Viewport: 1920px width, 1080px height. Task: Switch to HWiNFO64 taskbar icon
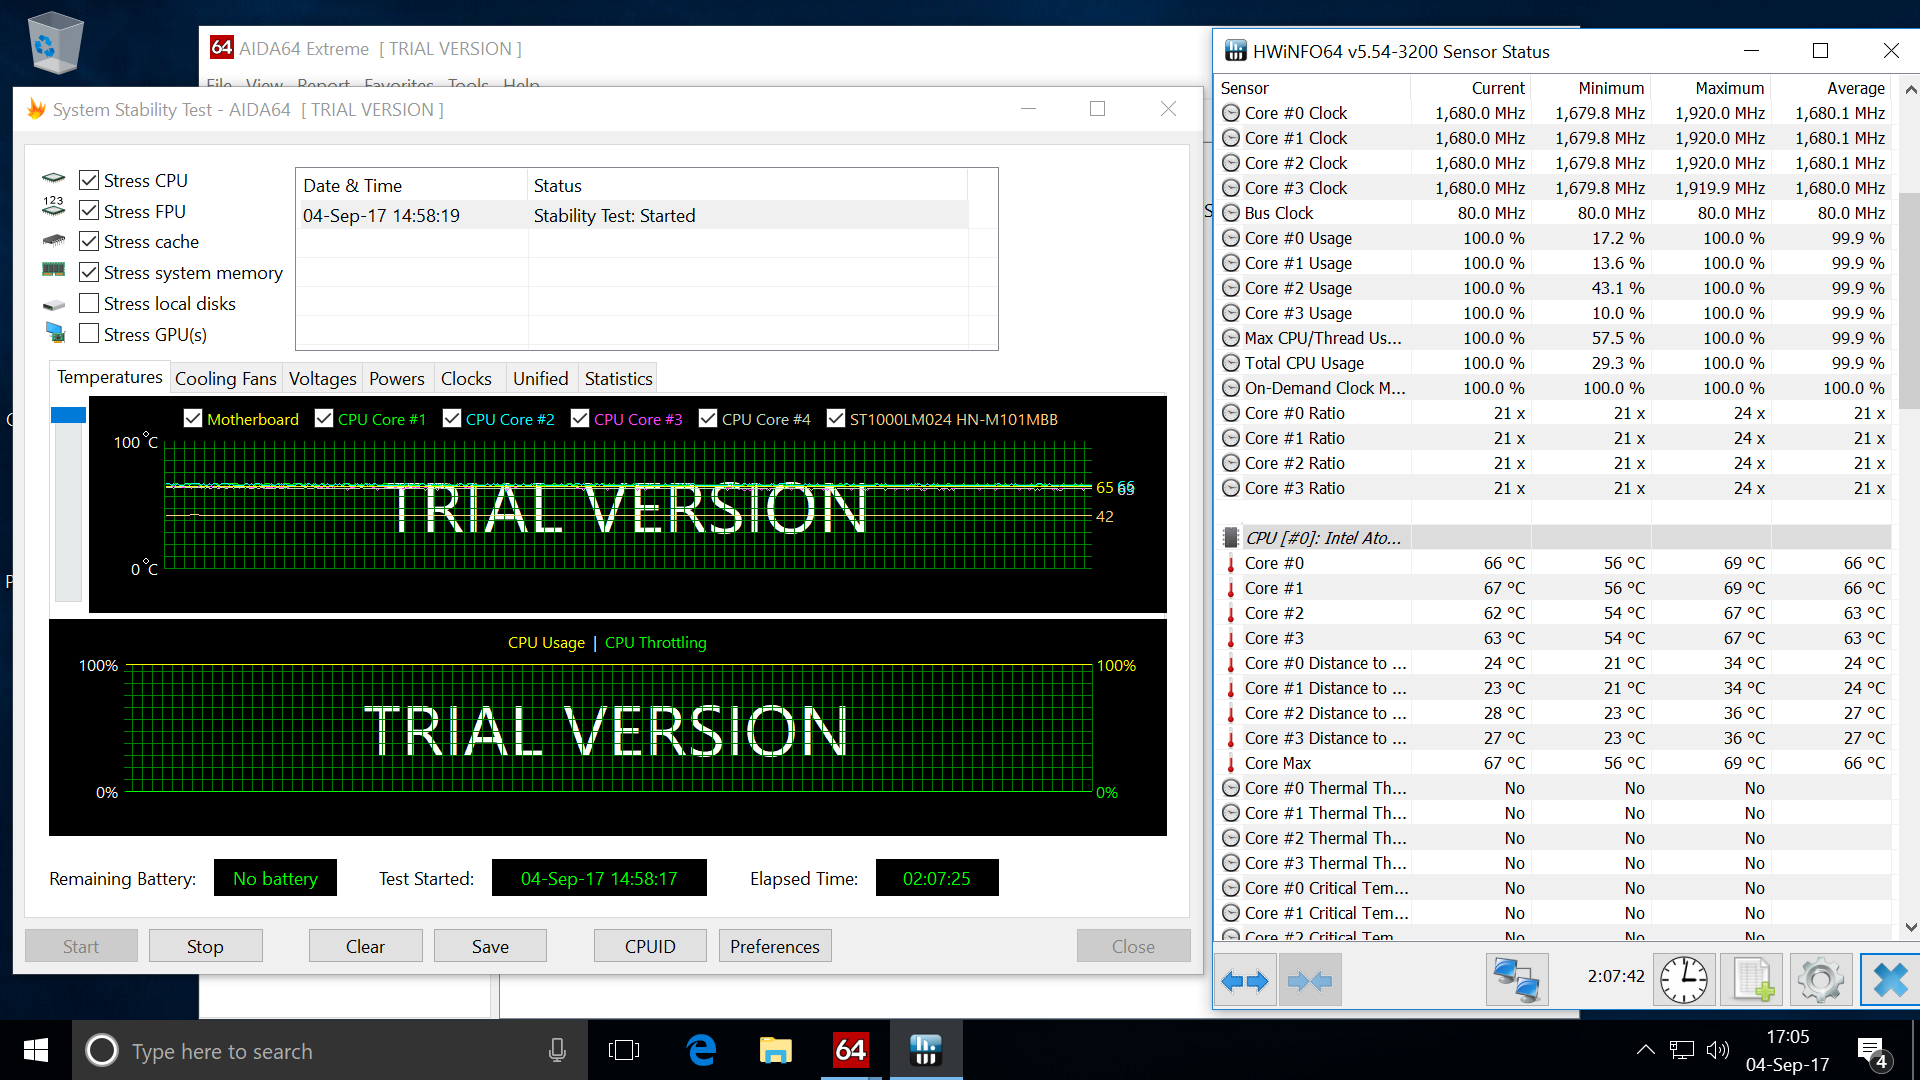tap(926, 1050)
